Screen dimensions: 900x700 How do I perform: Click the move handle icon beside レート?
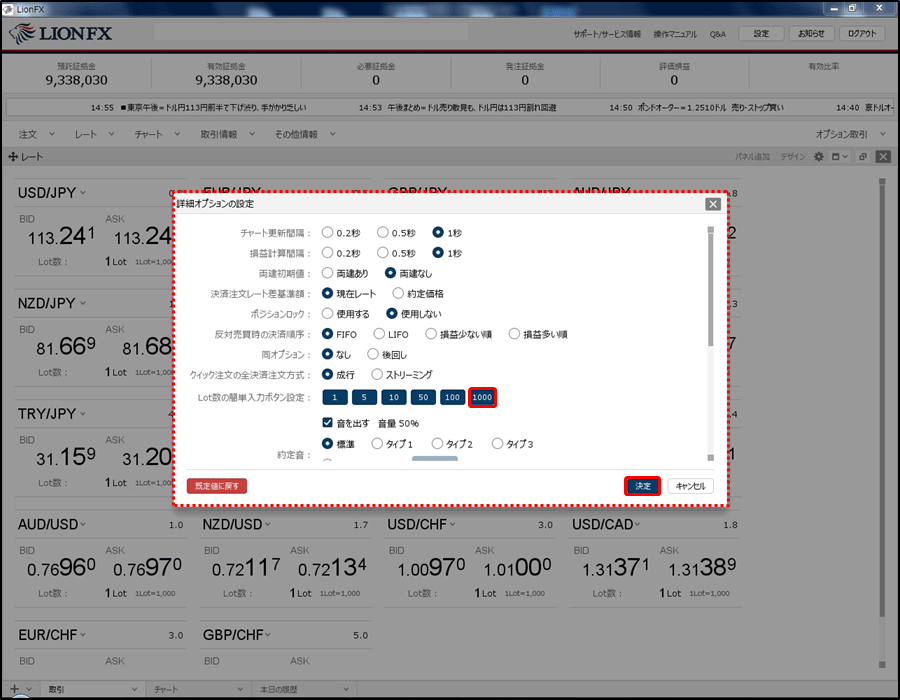point(13,157)
